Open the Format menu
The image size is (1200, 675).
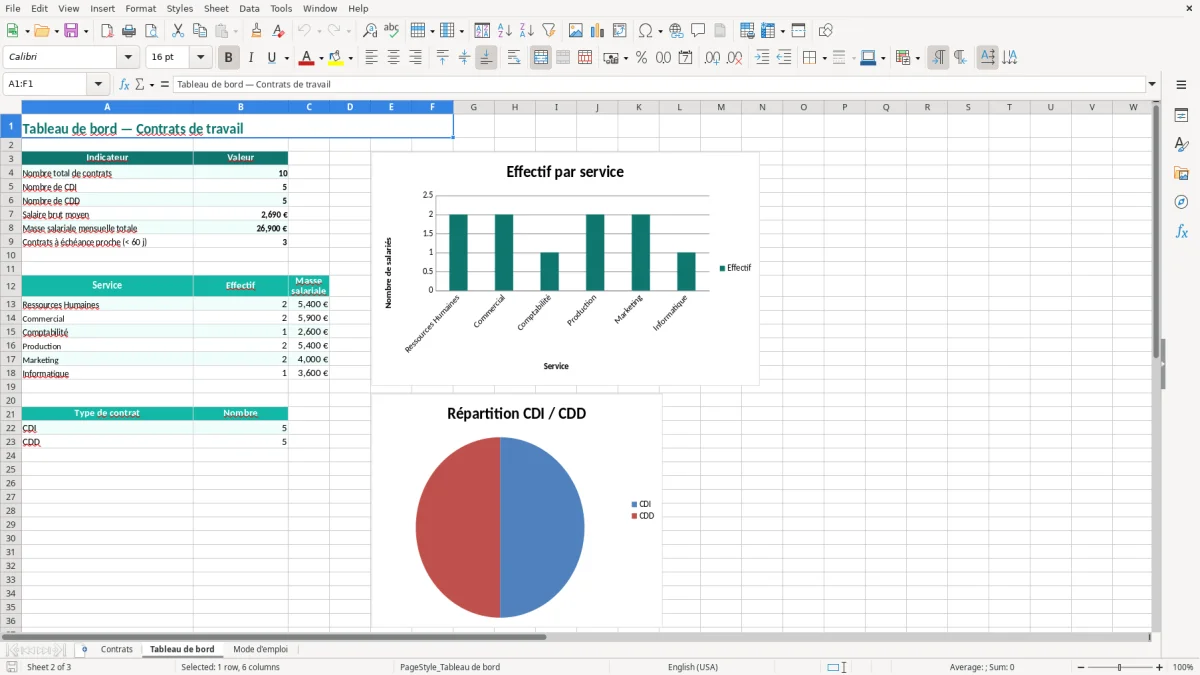click(141, 8)
